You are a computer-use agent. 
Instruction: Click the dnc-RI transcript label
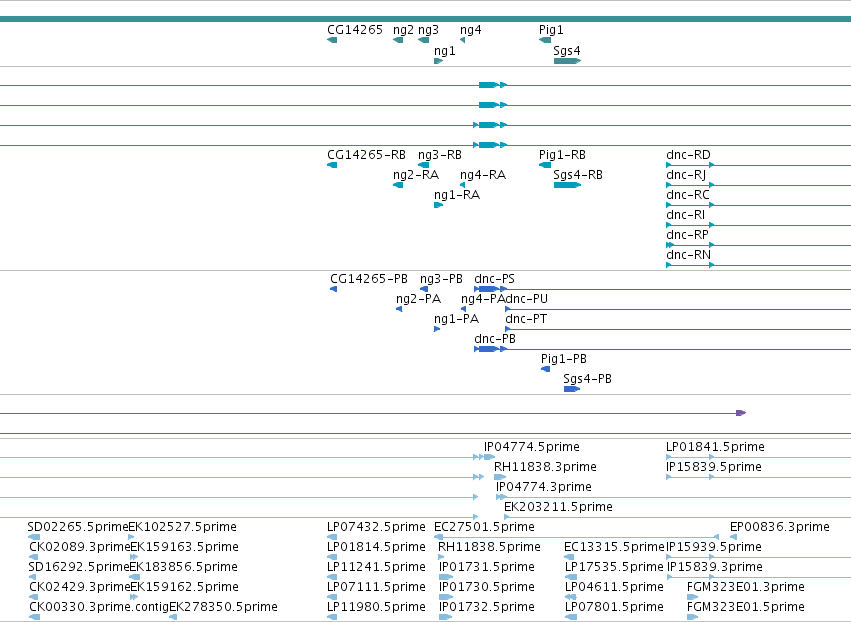(x=685, y=215)
